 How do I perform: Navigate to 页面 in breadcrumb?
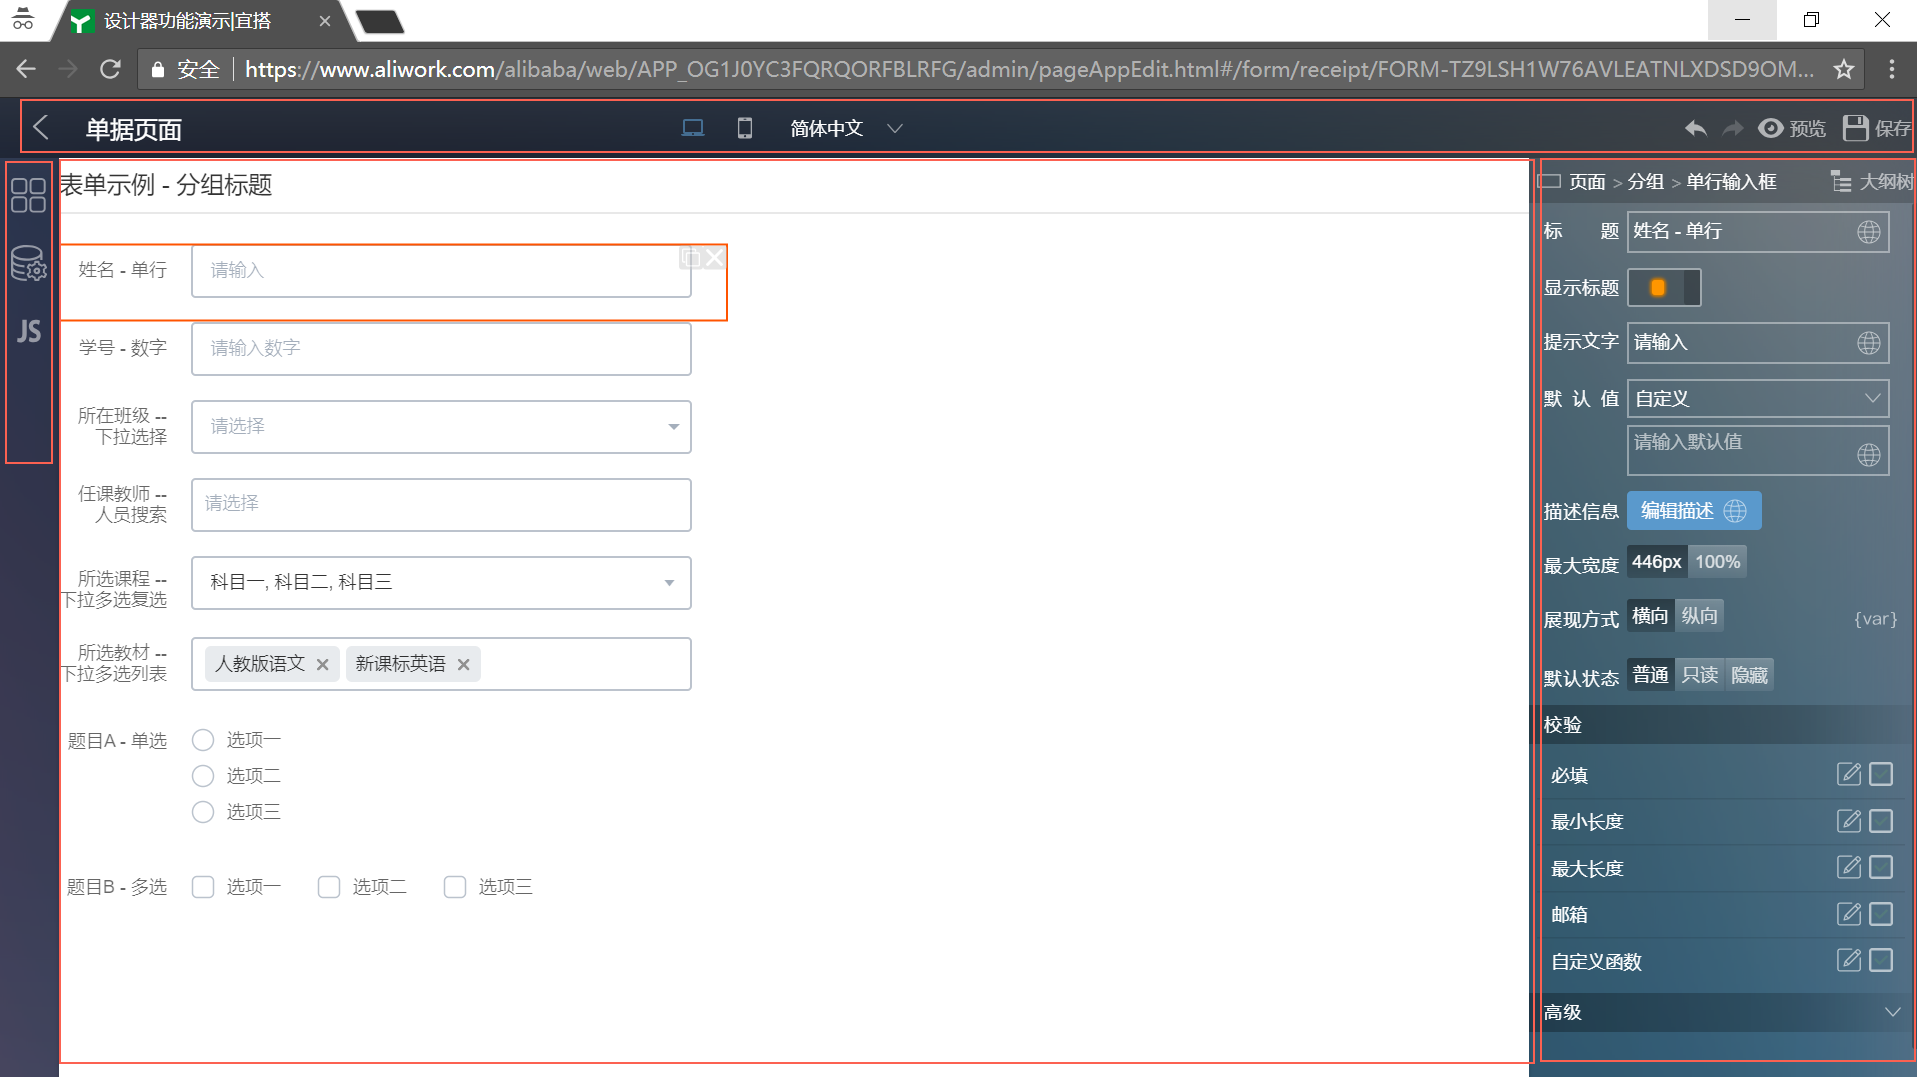[x=1587, y=181]
